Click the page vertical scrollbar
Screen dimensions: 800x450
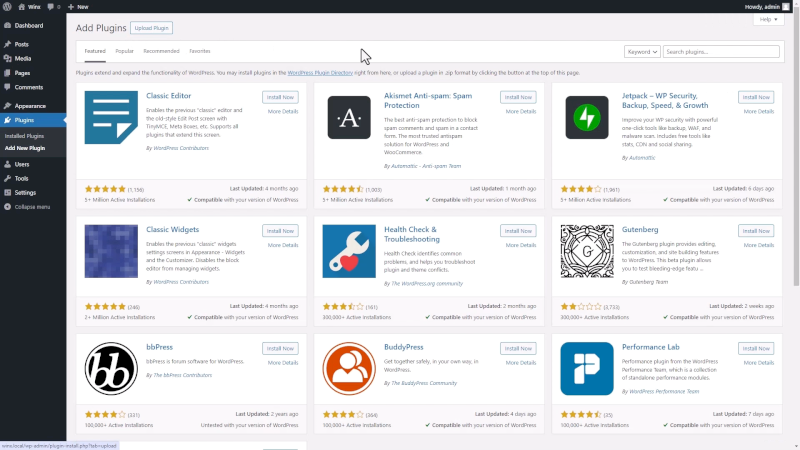[796, 148]
